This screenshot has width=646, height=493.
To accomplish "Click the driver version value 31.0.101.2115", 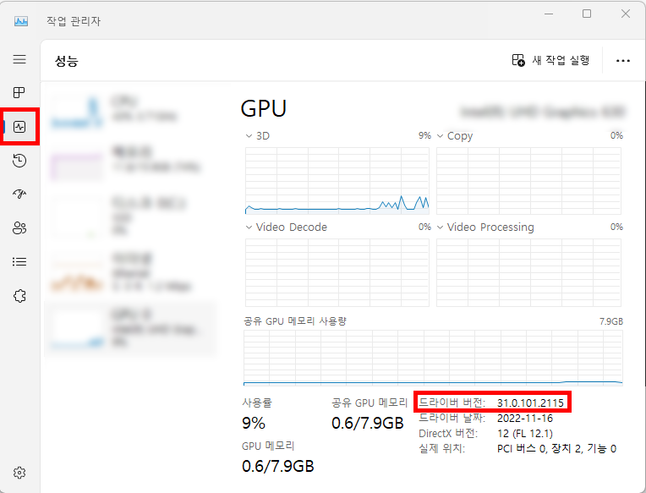I will click(530, 403).
